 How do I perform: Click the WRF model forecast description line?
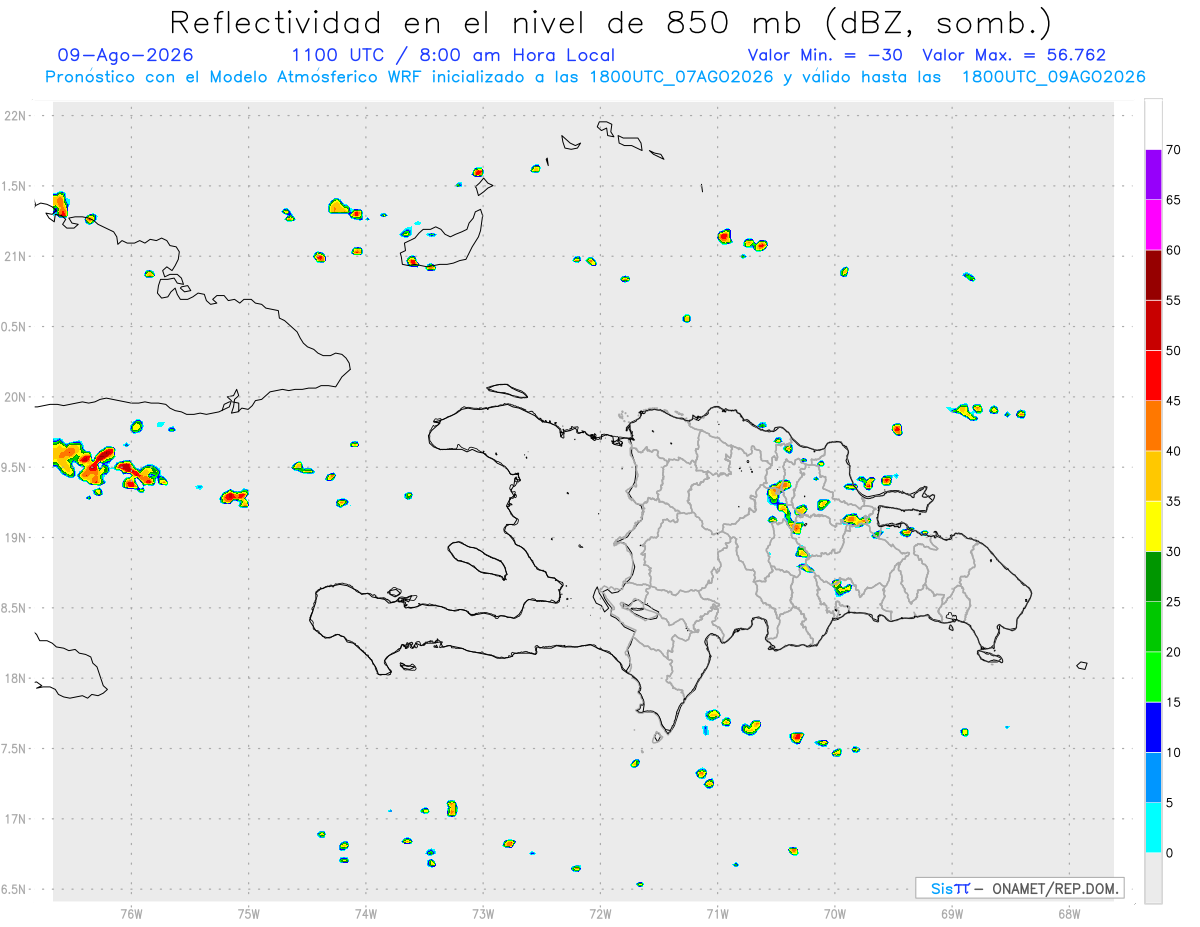(x=595, y=77)
